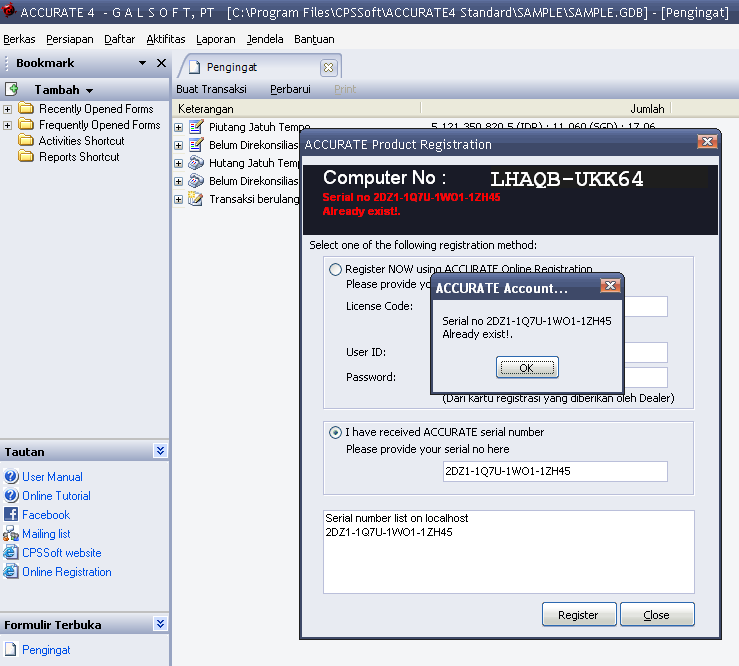Open the Aktifitas menu
This screenshot has height=666, width=739.
(166, 39)
